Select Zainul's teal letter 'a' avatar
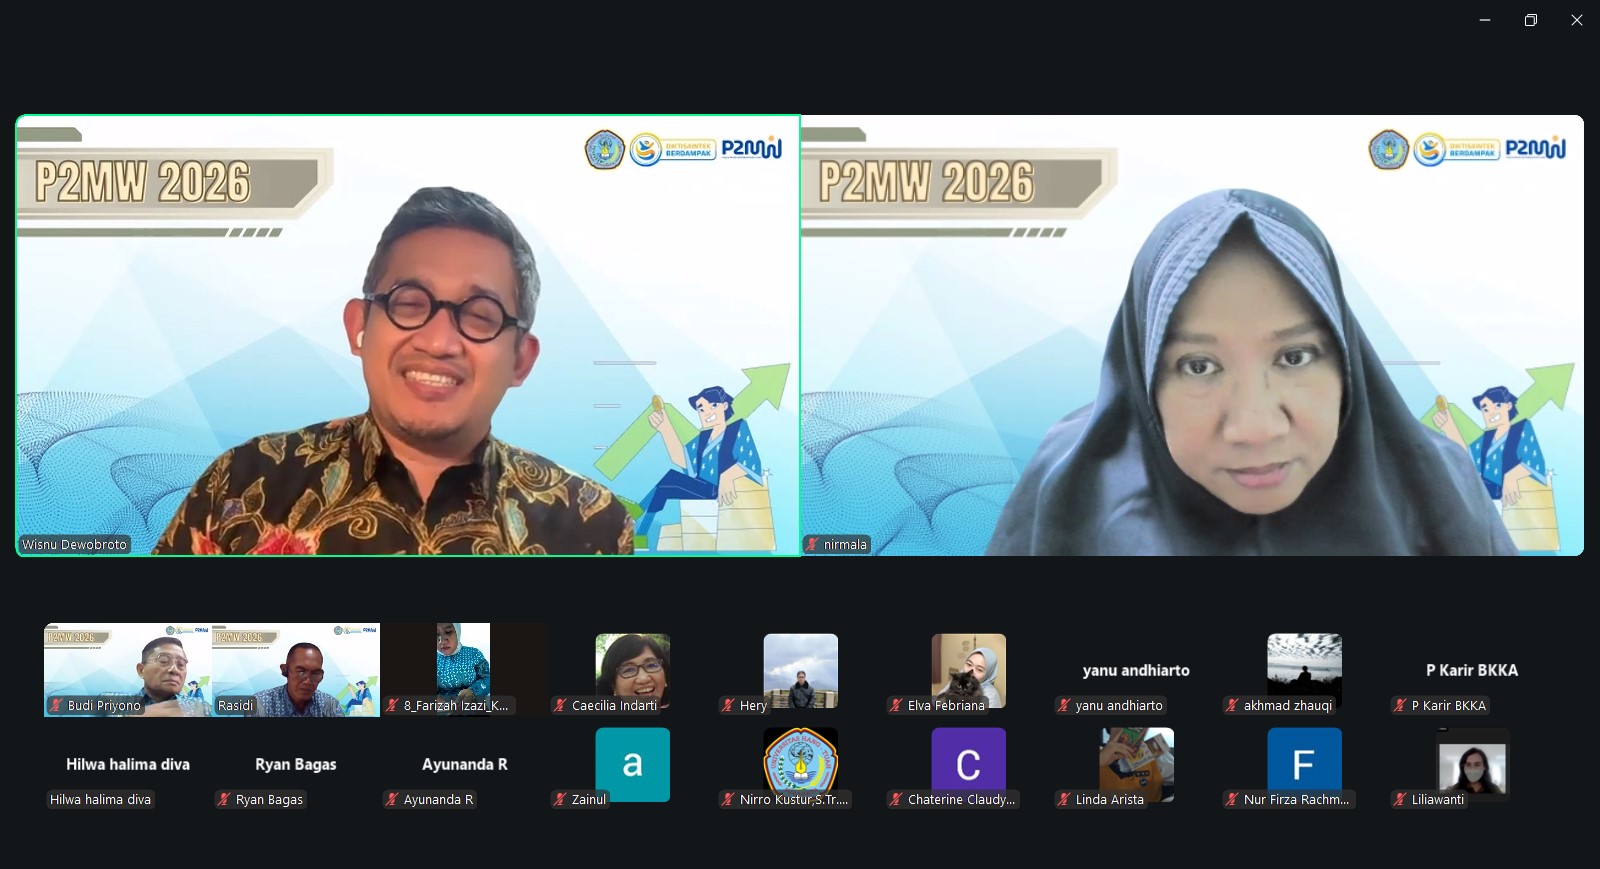 click(x=632, y=764)
